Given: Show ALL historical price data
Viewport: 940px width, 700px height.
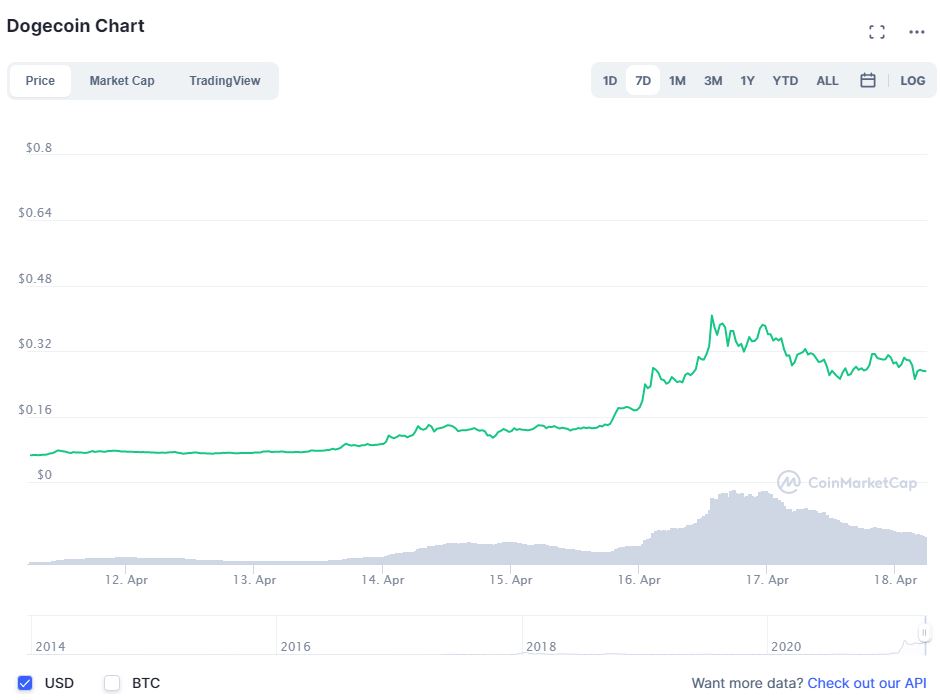Looking at the screenshot, I should [827, 80].
